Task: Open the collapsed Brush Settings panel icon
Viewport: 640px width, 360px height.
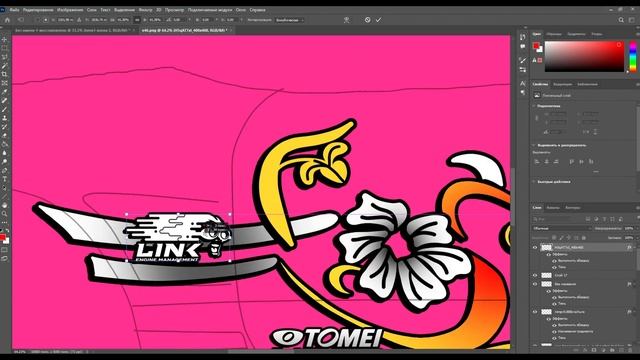Action: (x=523, y=60)
